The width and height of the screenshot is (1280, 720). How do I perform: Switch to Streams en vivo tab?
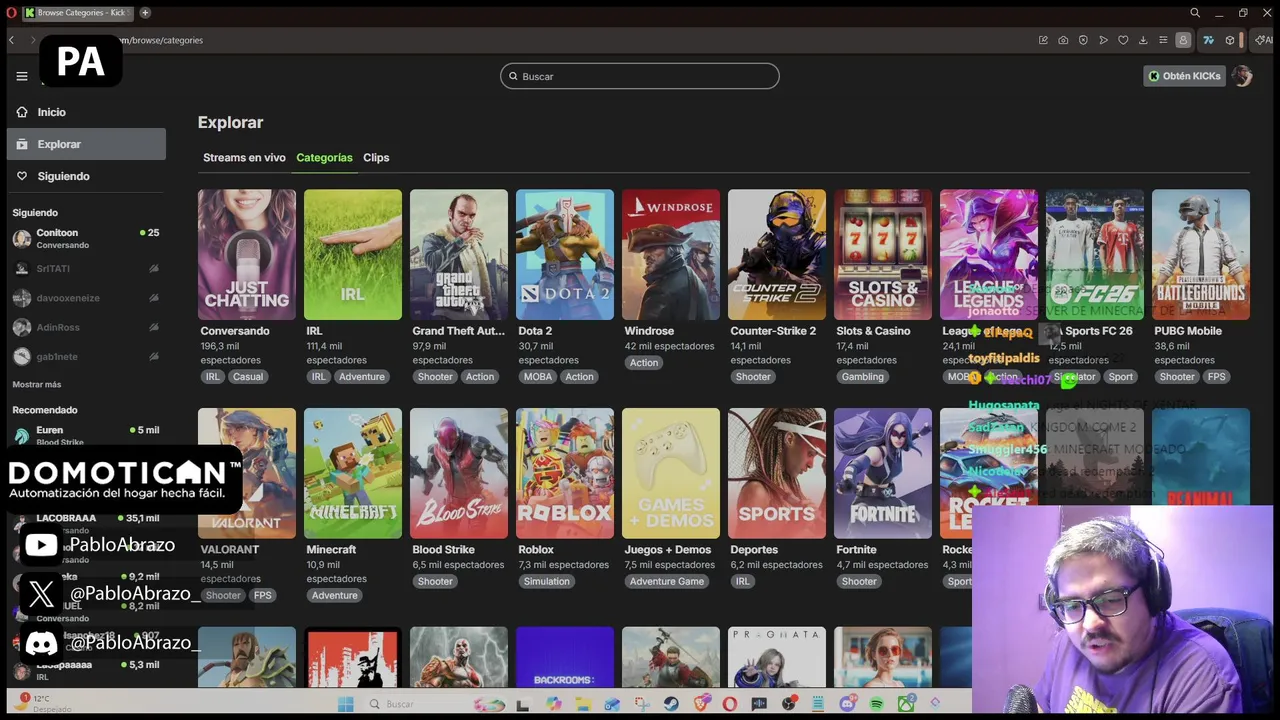tap(244, 157)
